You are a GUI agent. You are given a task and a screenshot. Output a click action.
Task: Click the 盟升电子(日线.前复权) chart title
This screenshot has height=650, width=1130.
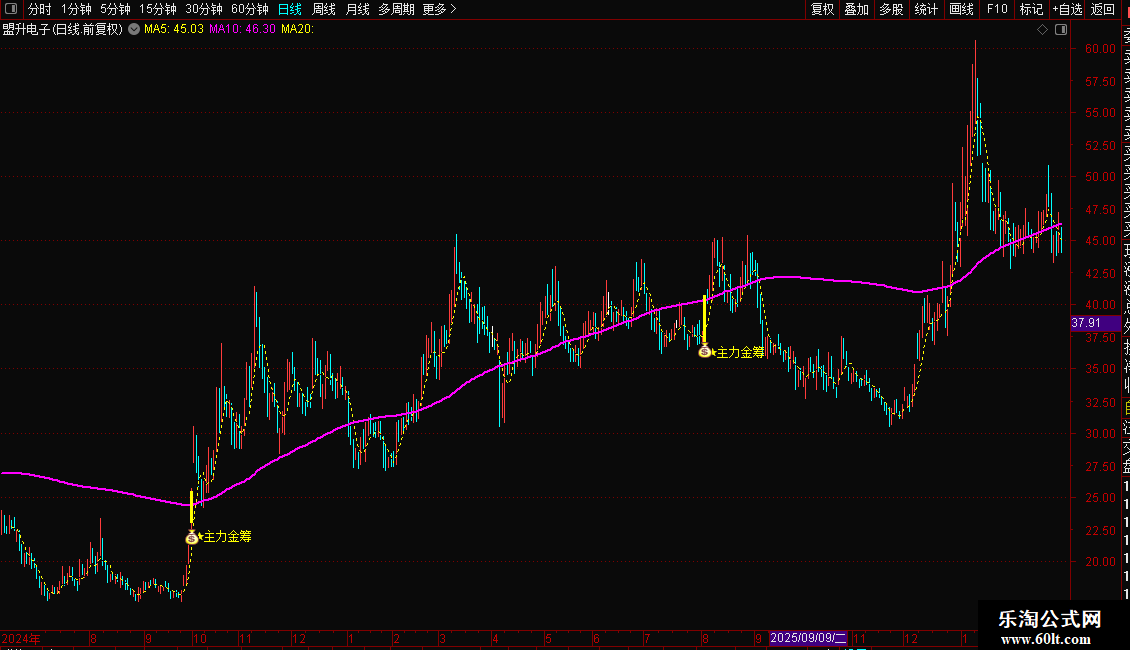[x=63, y=30]
